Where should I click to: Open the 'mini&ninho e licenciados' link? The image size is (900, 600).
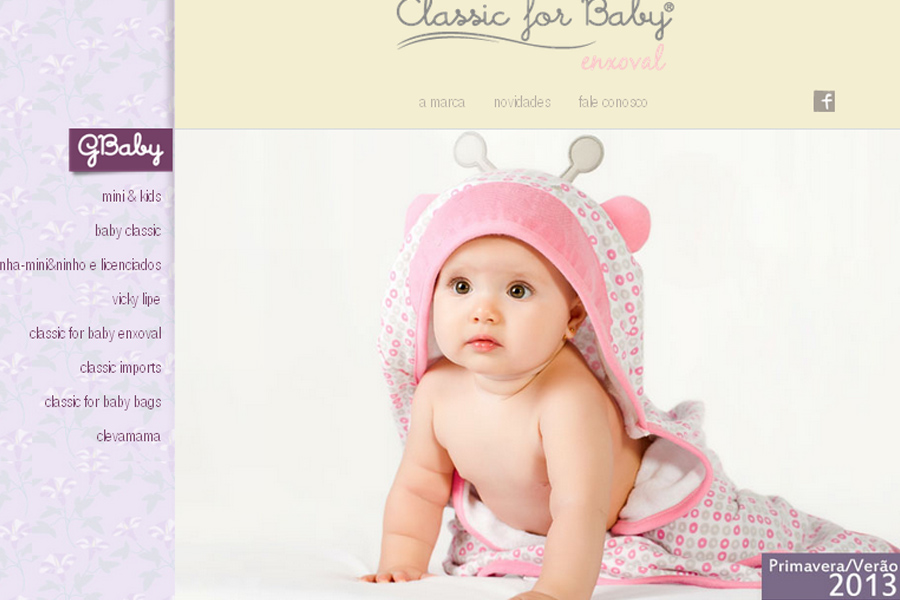coord(80,265)
